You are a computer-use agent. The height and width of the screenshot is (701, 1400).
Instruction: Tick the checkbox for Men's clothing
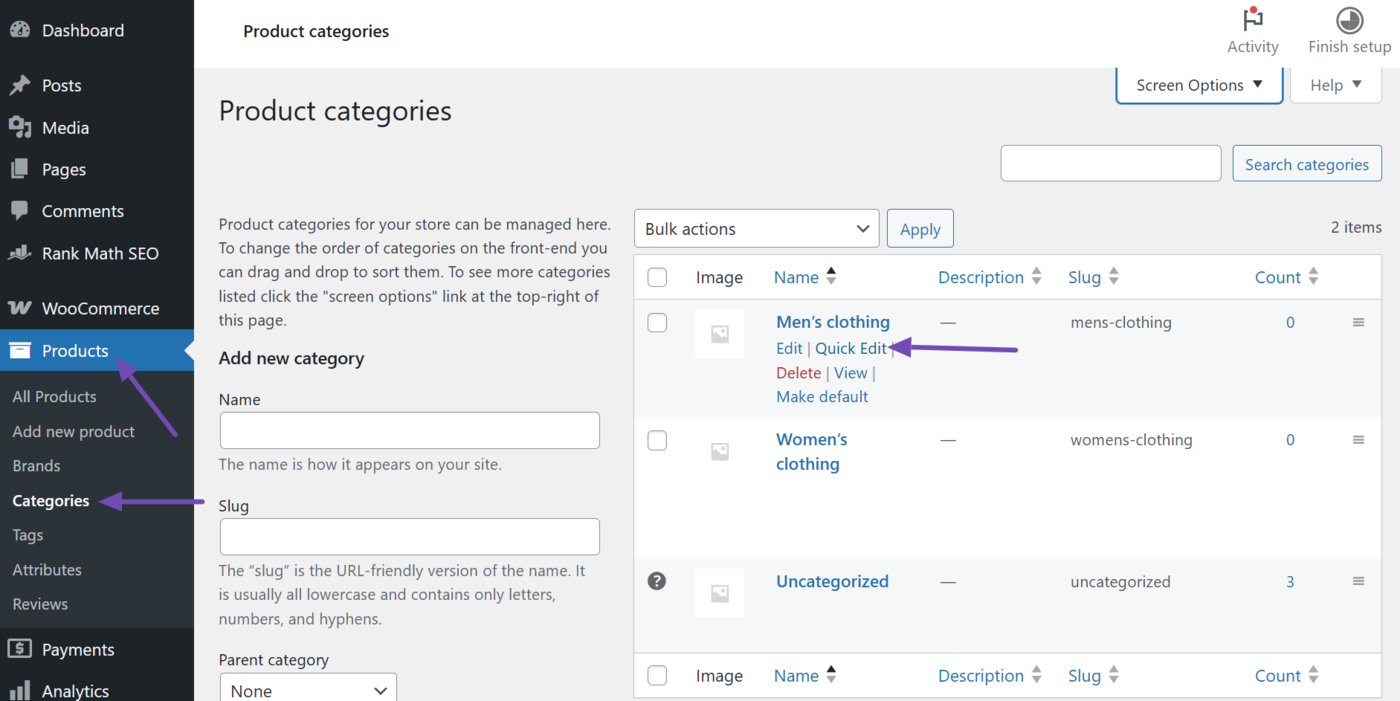pyautogui.click(x=657, y=322)
